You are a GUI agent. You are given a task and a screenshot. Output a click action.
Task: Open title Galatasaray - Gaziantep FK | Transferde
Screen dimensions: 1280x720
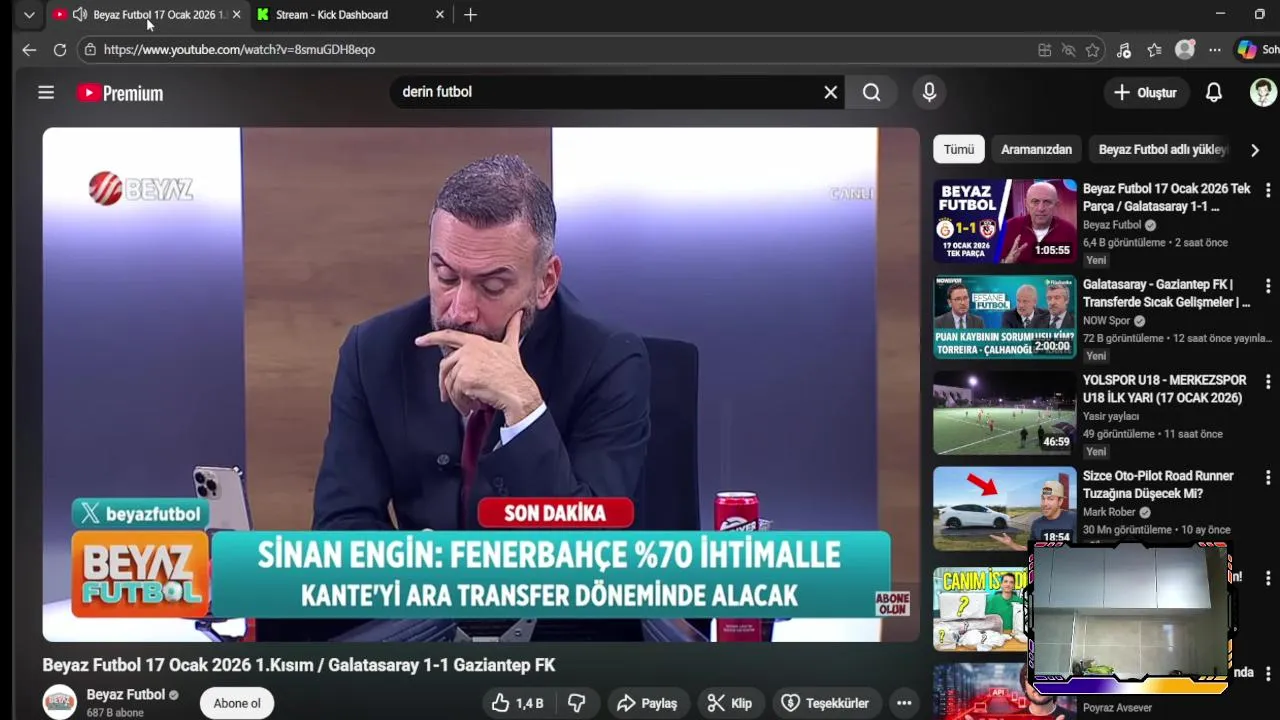click(x=1167, y=293)
